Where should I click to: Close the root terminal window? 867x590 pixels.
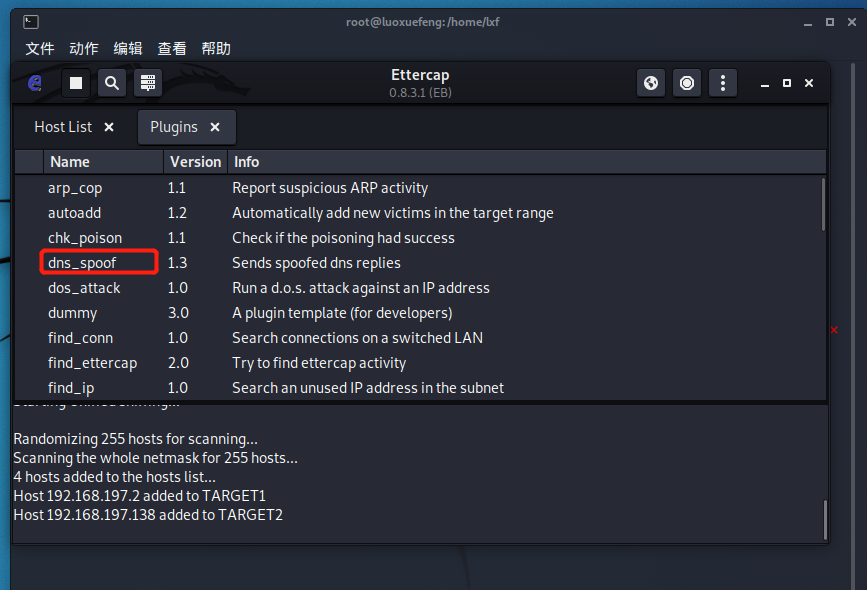coord(852,22)
